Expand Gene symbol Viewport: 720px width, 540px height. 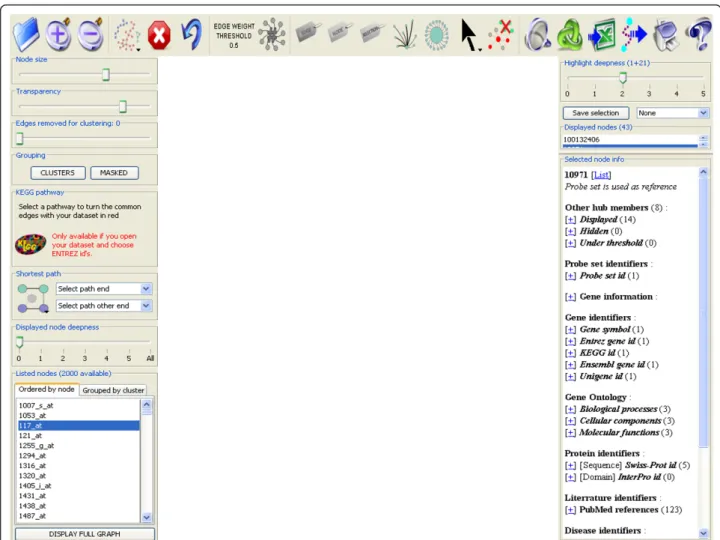(570, 330)
